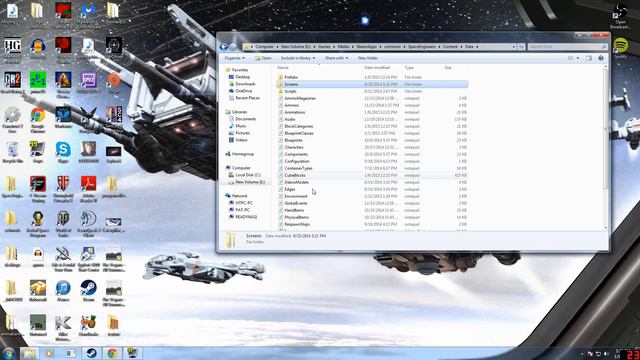Click the common breadcrumb segment
This screenshot has width=640, height=360.
click(392, 47)
